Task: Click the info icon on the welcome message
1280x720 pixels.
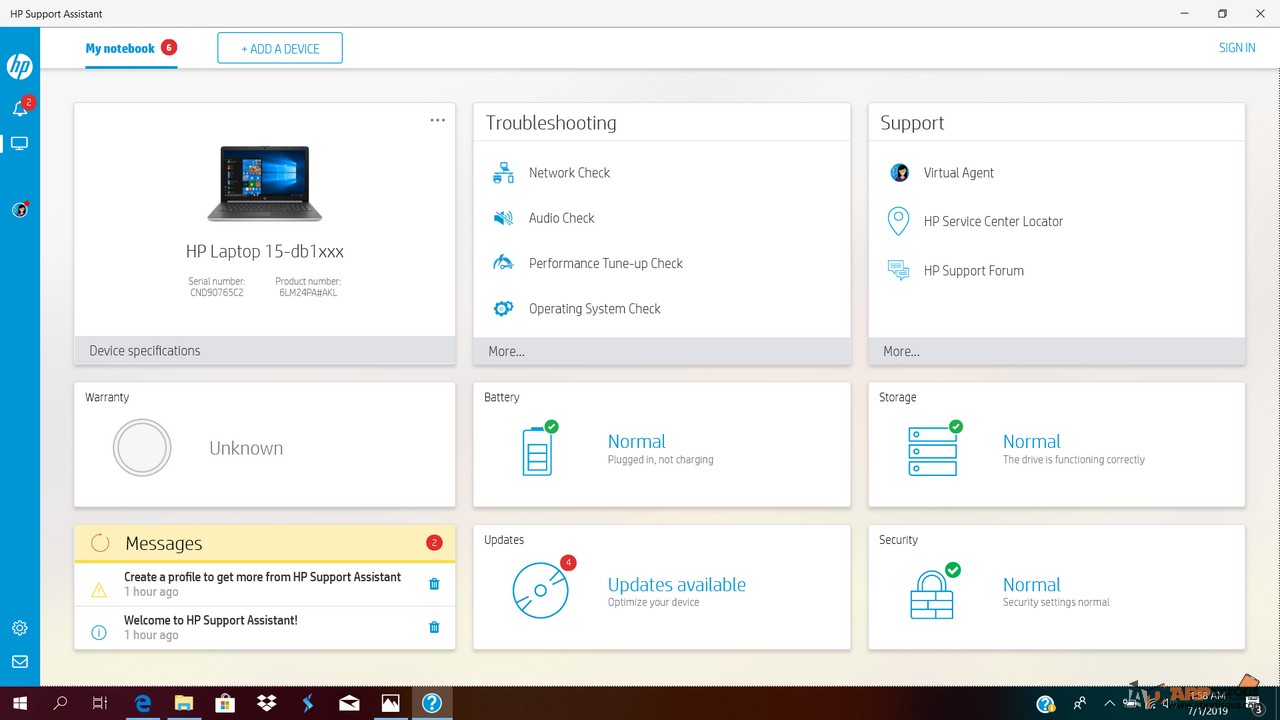Action: 99,633
